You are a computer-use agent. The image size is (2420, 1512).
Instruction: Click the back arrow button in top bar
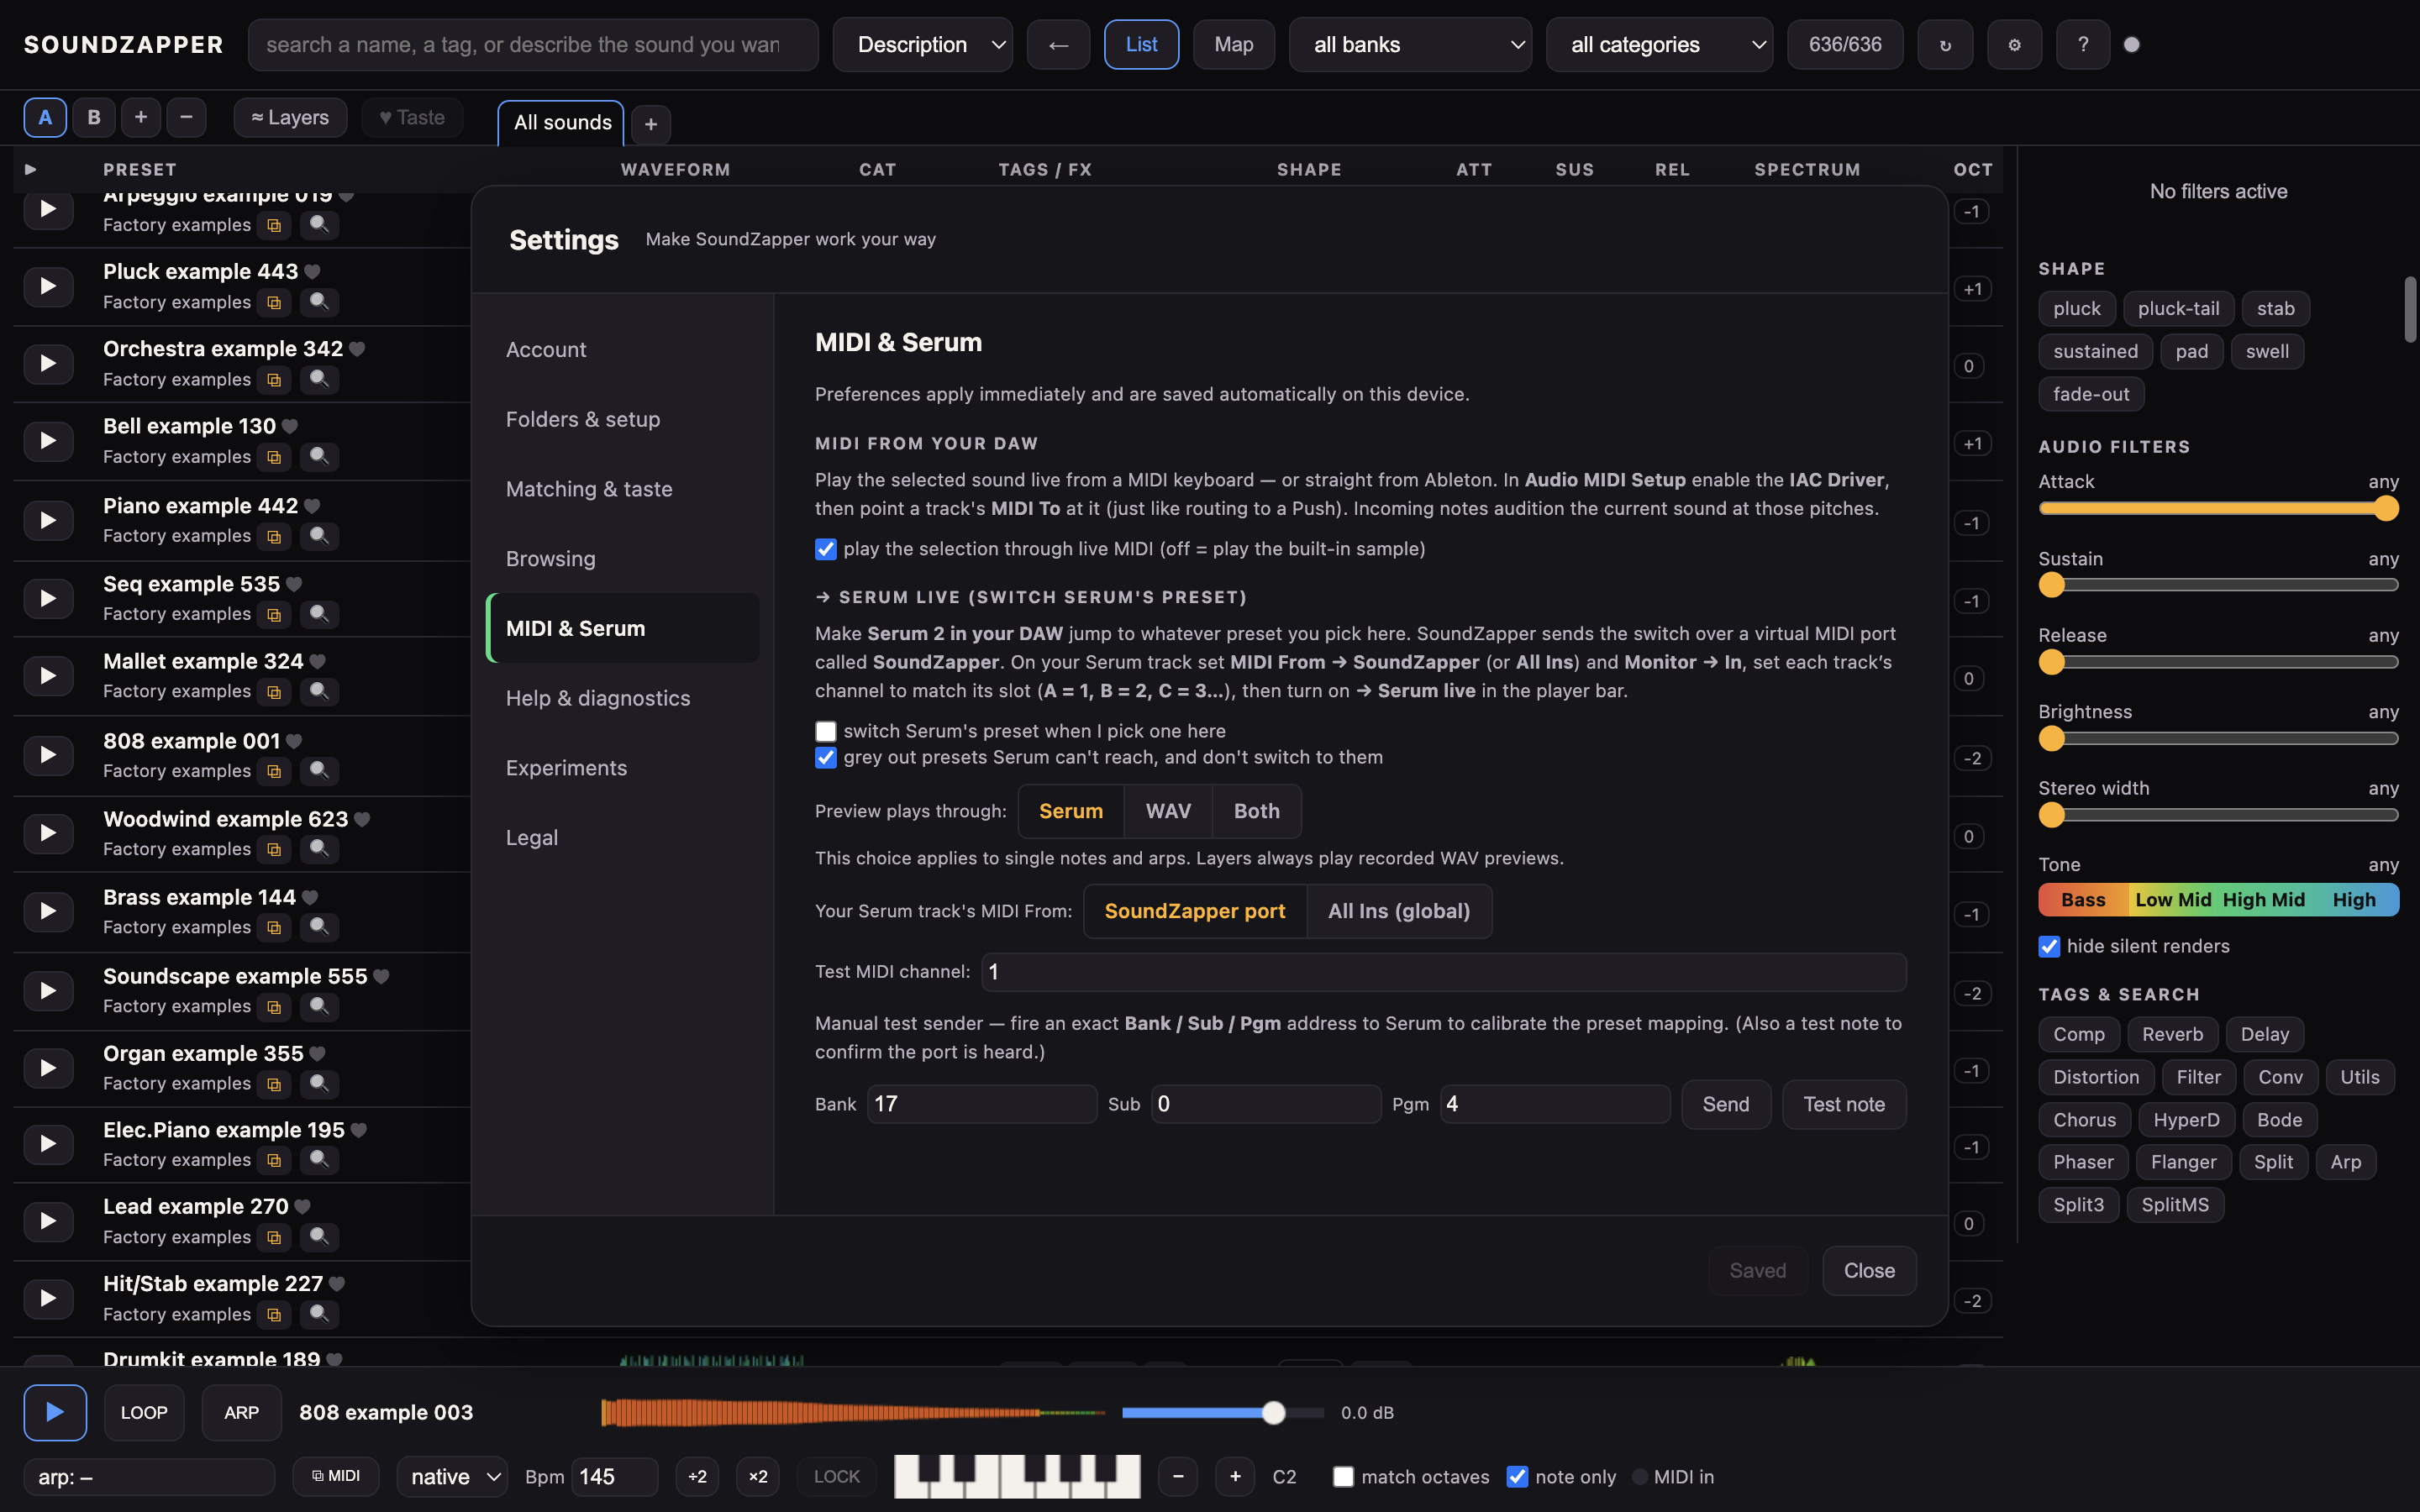pyautogui.click(x=1058, y=45)
